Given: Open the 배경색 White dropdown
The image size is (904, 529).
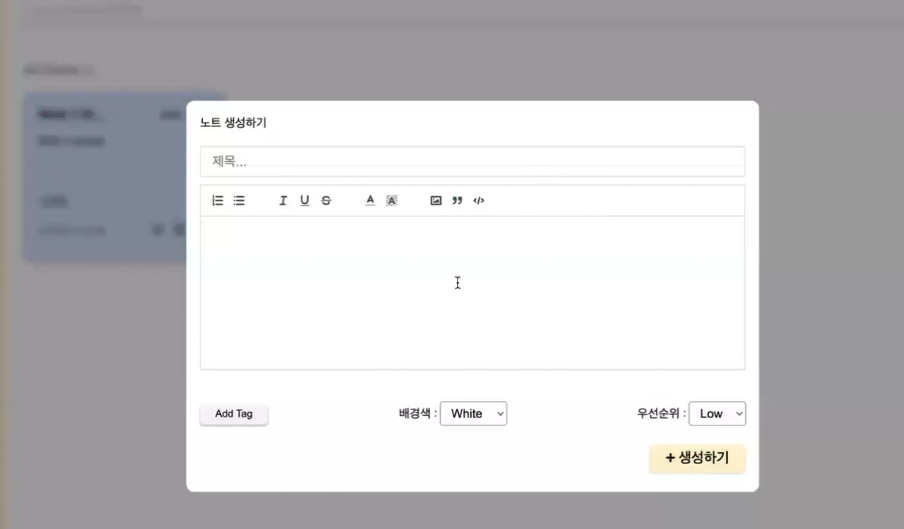Looking at the screenshot, I should [473, 414].
